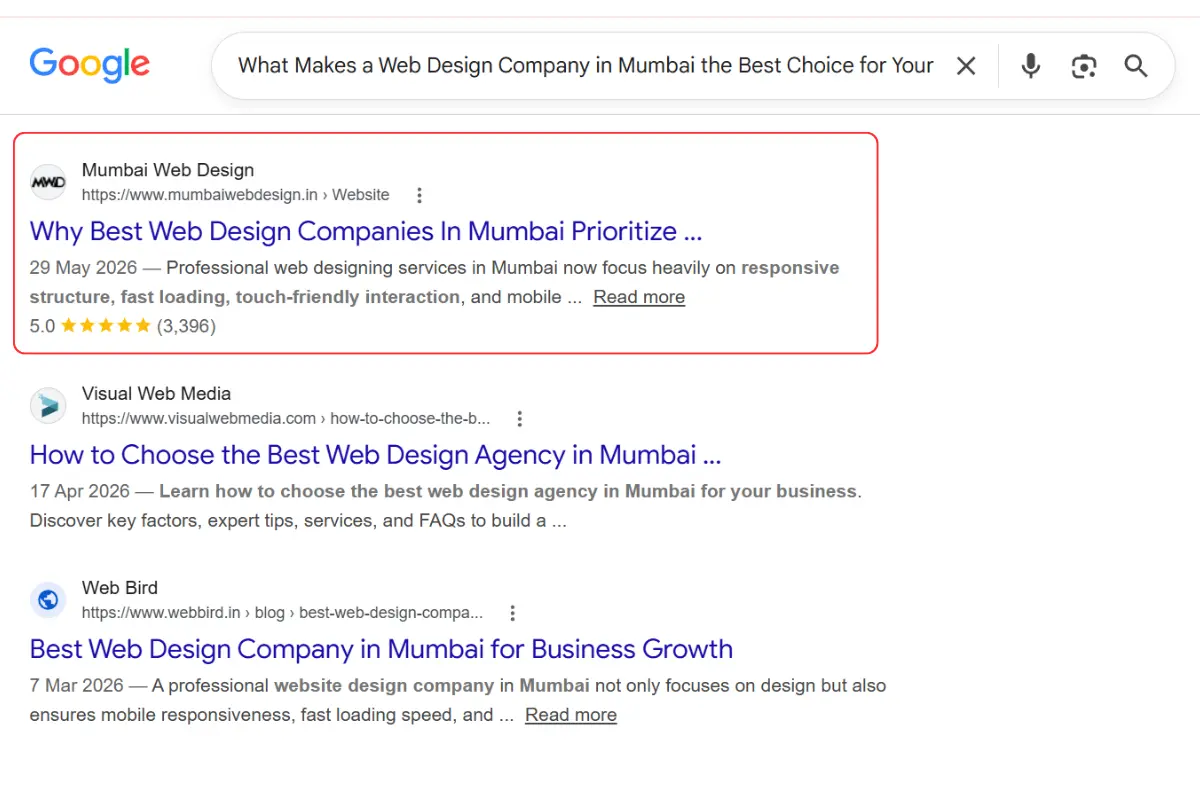Screen dimensions: 1200x800
Task: Click the Google logo
Action: tap(90, 66)
